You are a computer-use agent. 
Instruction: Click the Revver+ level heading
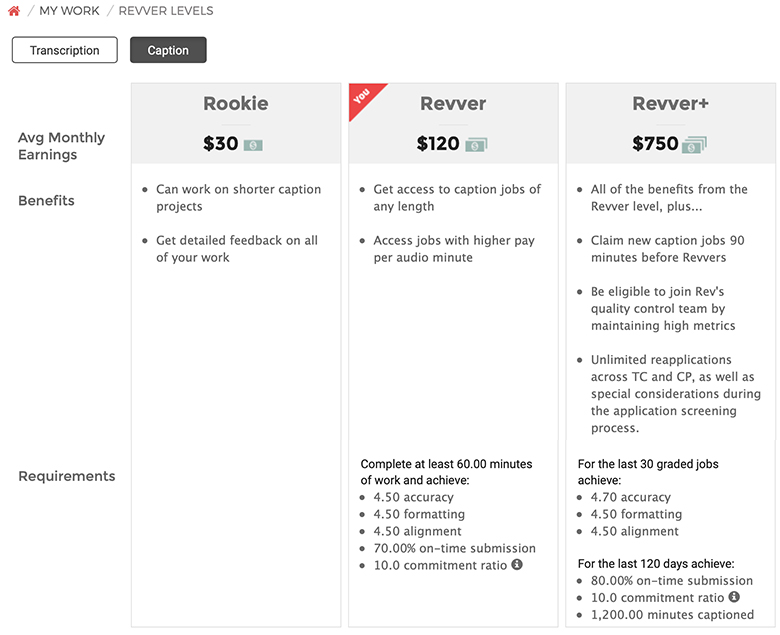(671, 103)
